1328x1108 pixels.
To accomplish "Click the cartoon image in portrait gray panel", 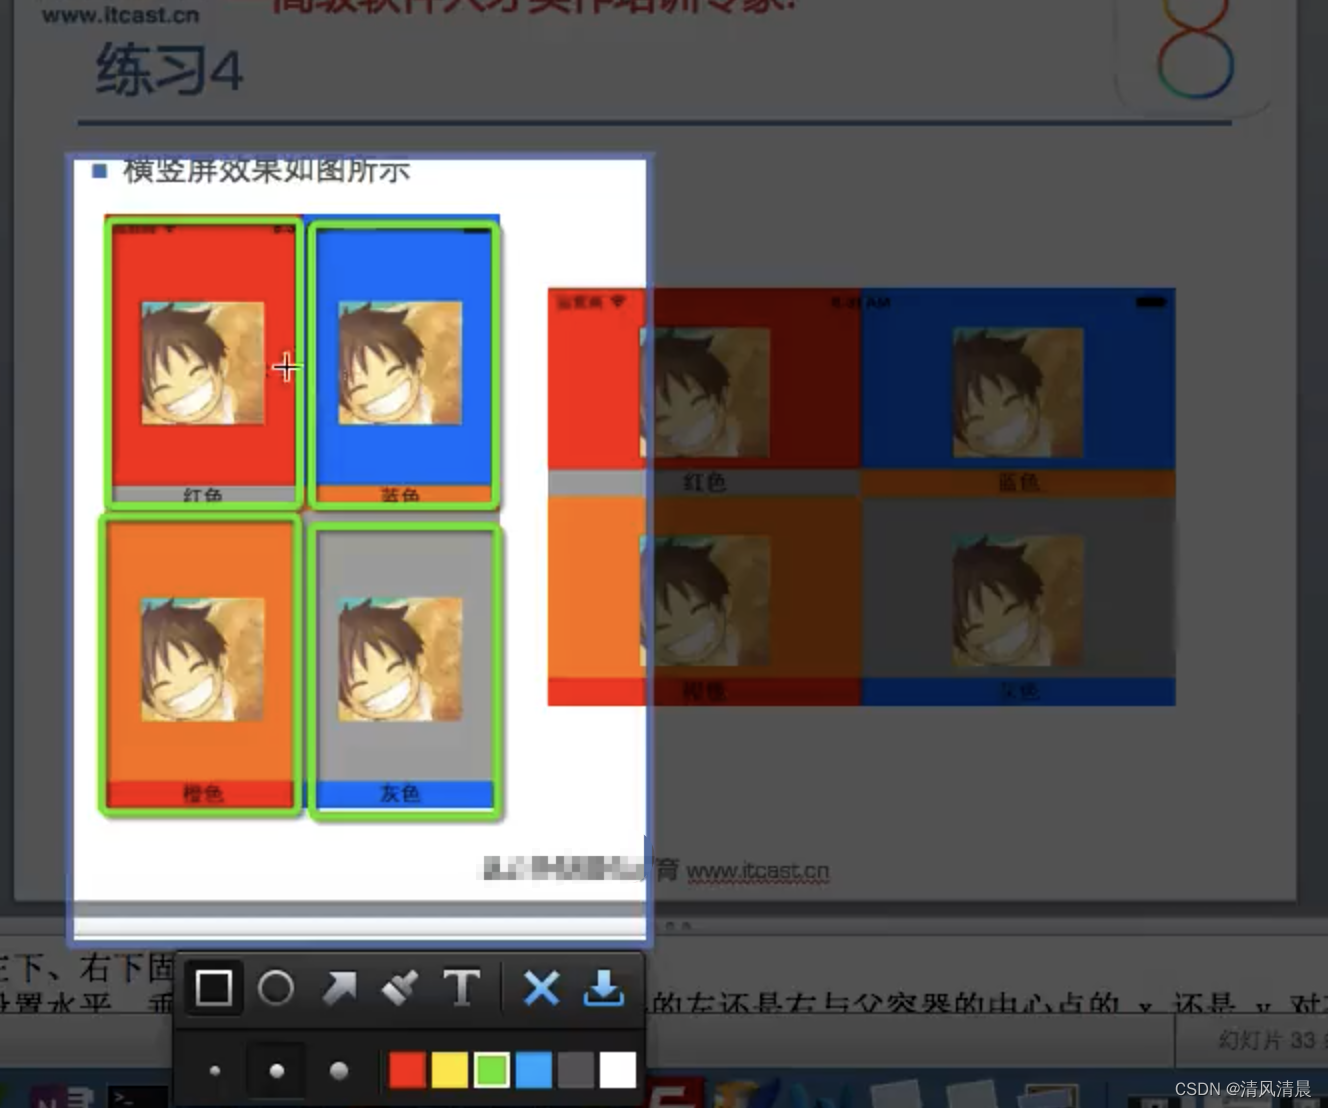I will [x=400, y=659].
